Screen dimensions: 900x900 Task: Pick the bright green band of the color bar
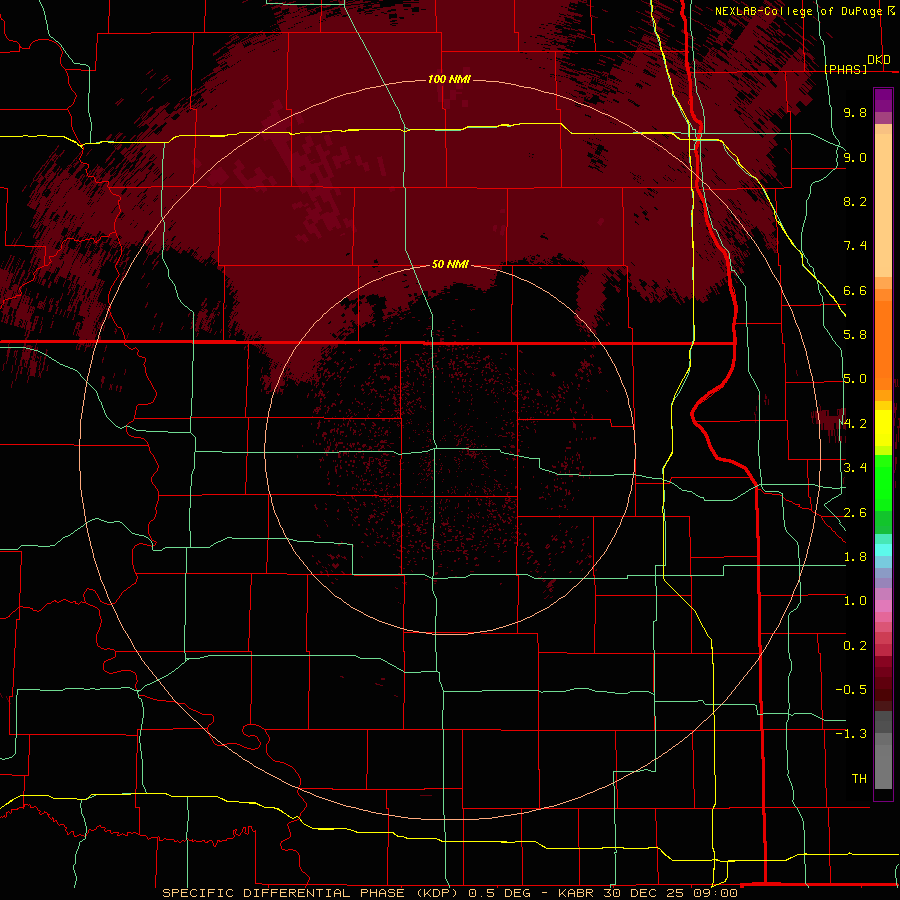(883, 483)
